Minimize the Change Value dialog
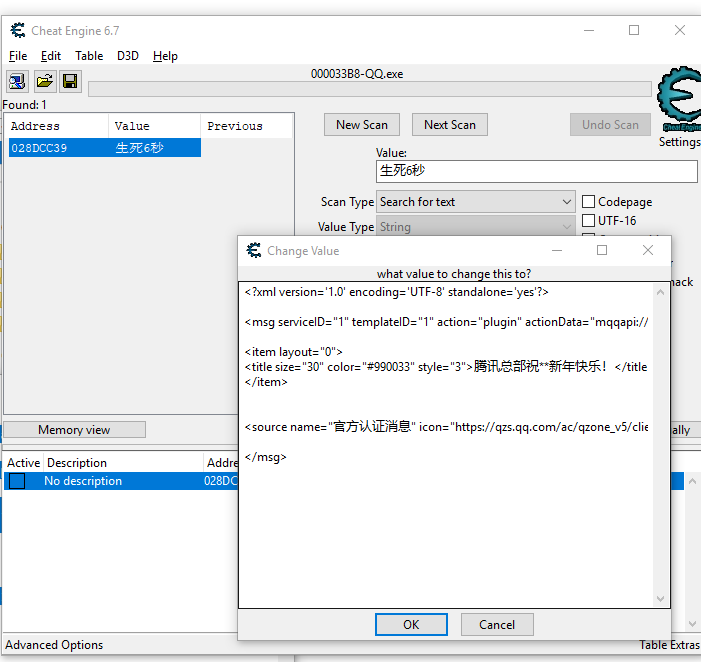 (x=557, y=250)
